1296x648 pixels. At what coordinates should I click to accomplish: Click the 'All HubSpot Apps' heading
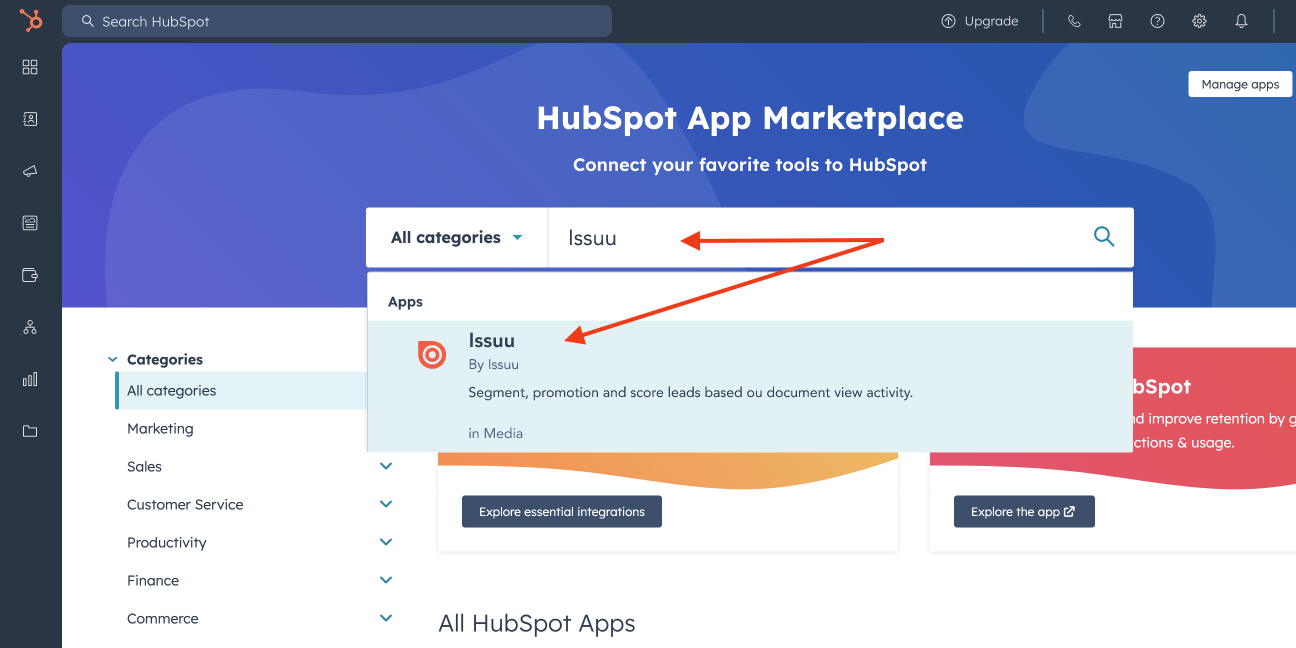pos(537,624)
